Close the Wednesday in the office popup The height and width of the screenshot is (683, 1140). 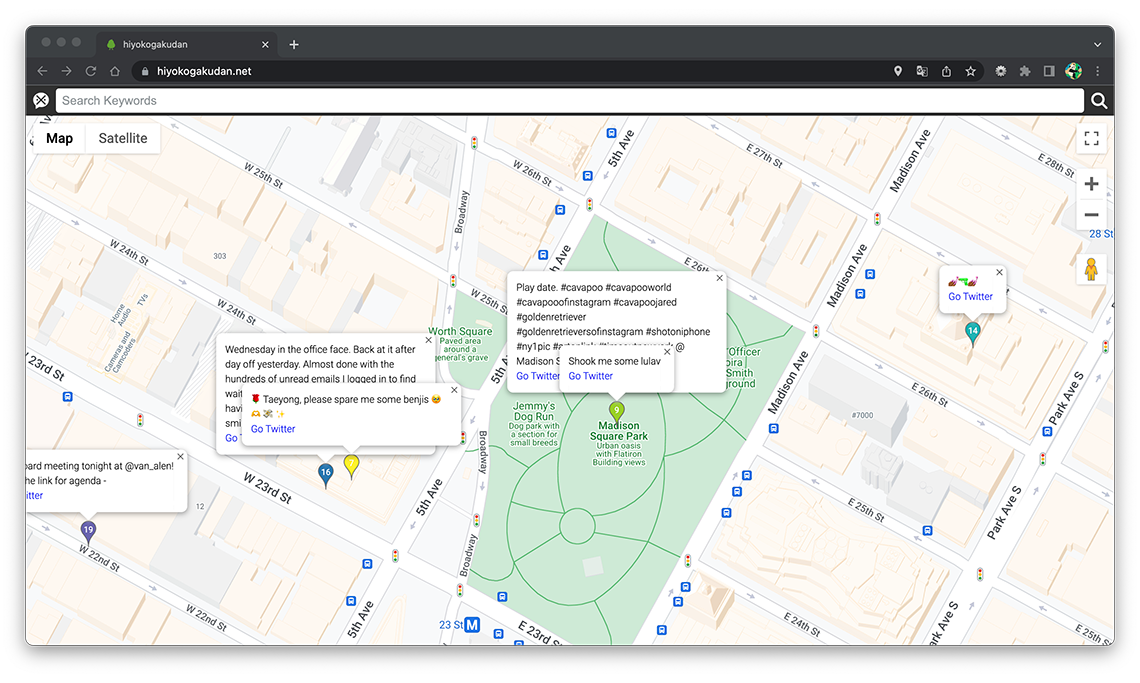429,340
